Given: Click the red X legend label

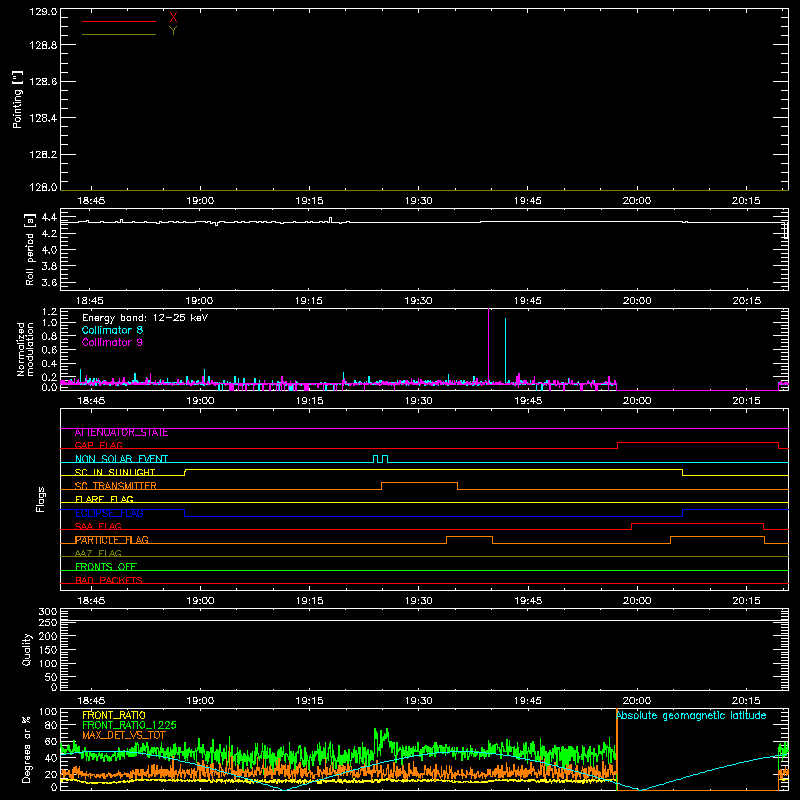Looking at the screenshot, I should (173, 18).
